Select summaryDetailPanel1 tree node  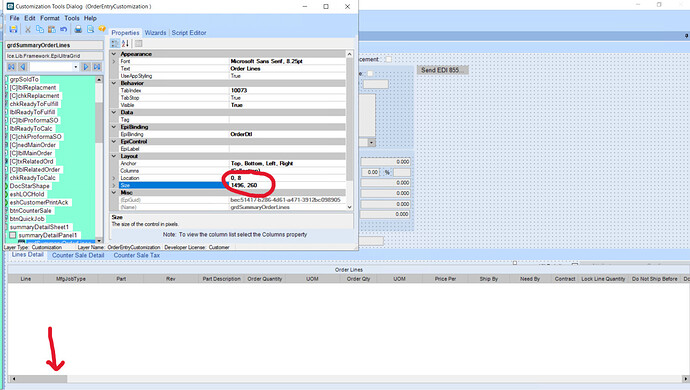coord(48,235)
